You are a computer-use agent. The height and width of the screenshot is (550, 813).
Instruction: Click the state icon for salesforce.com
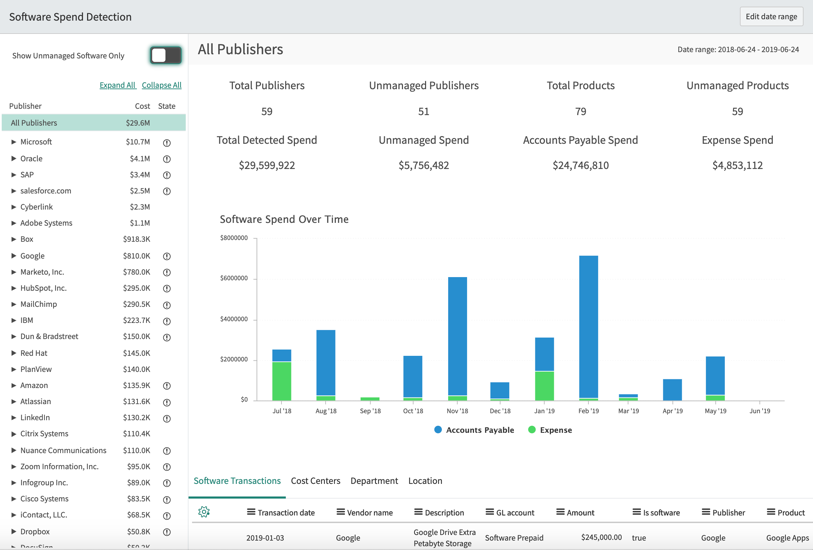(167, 191)
